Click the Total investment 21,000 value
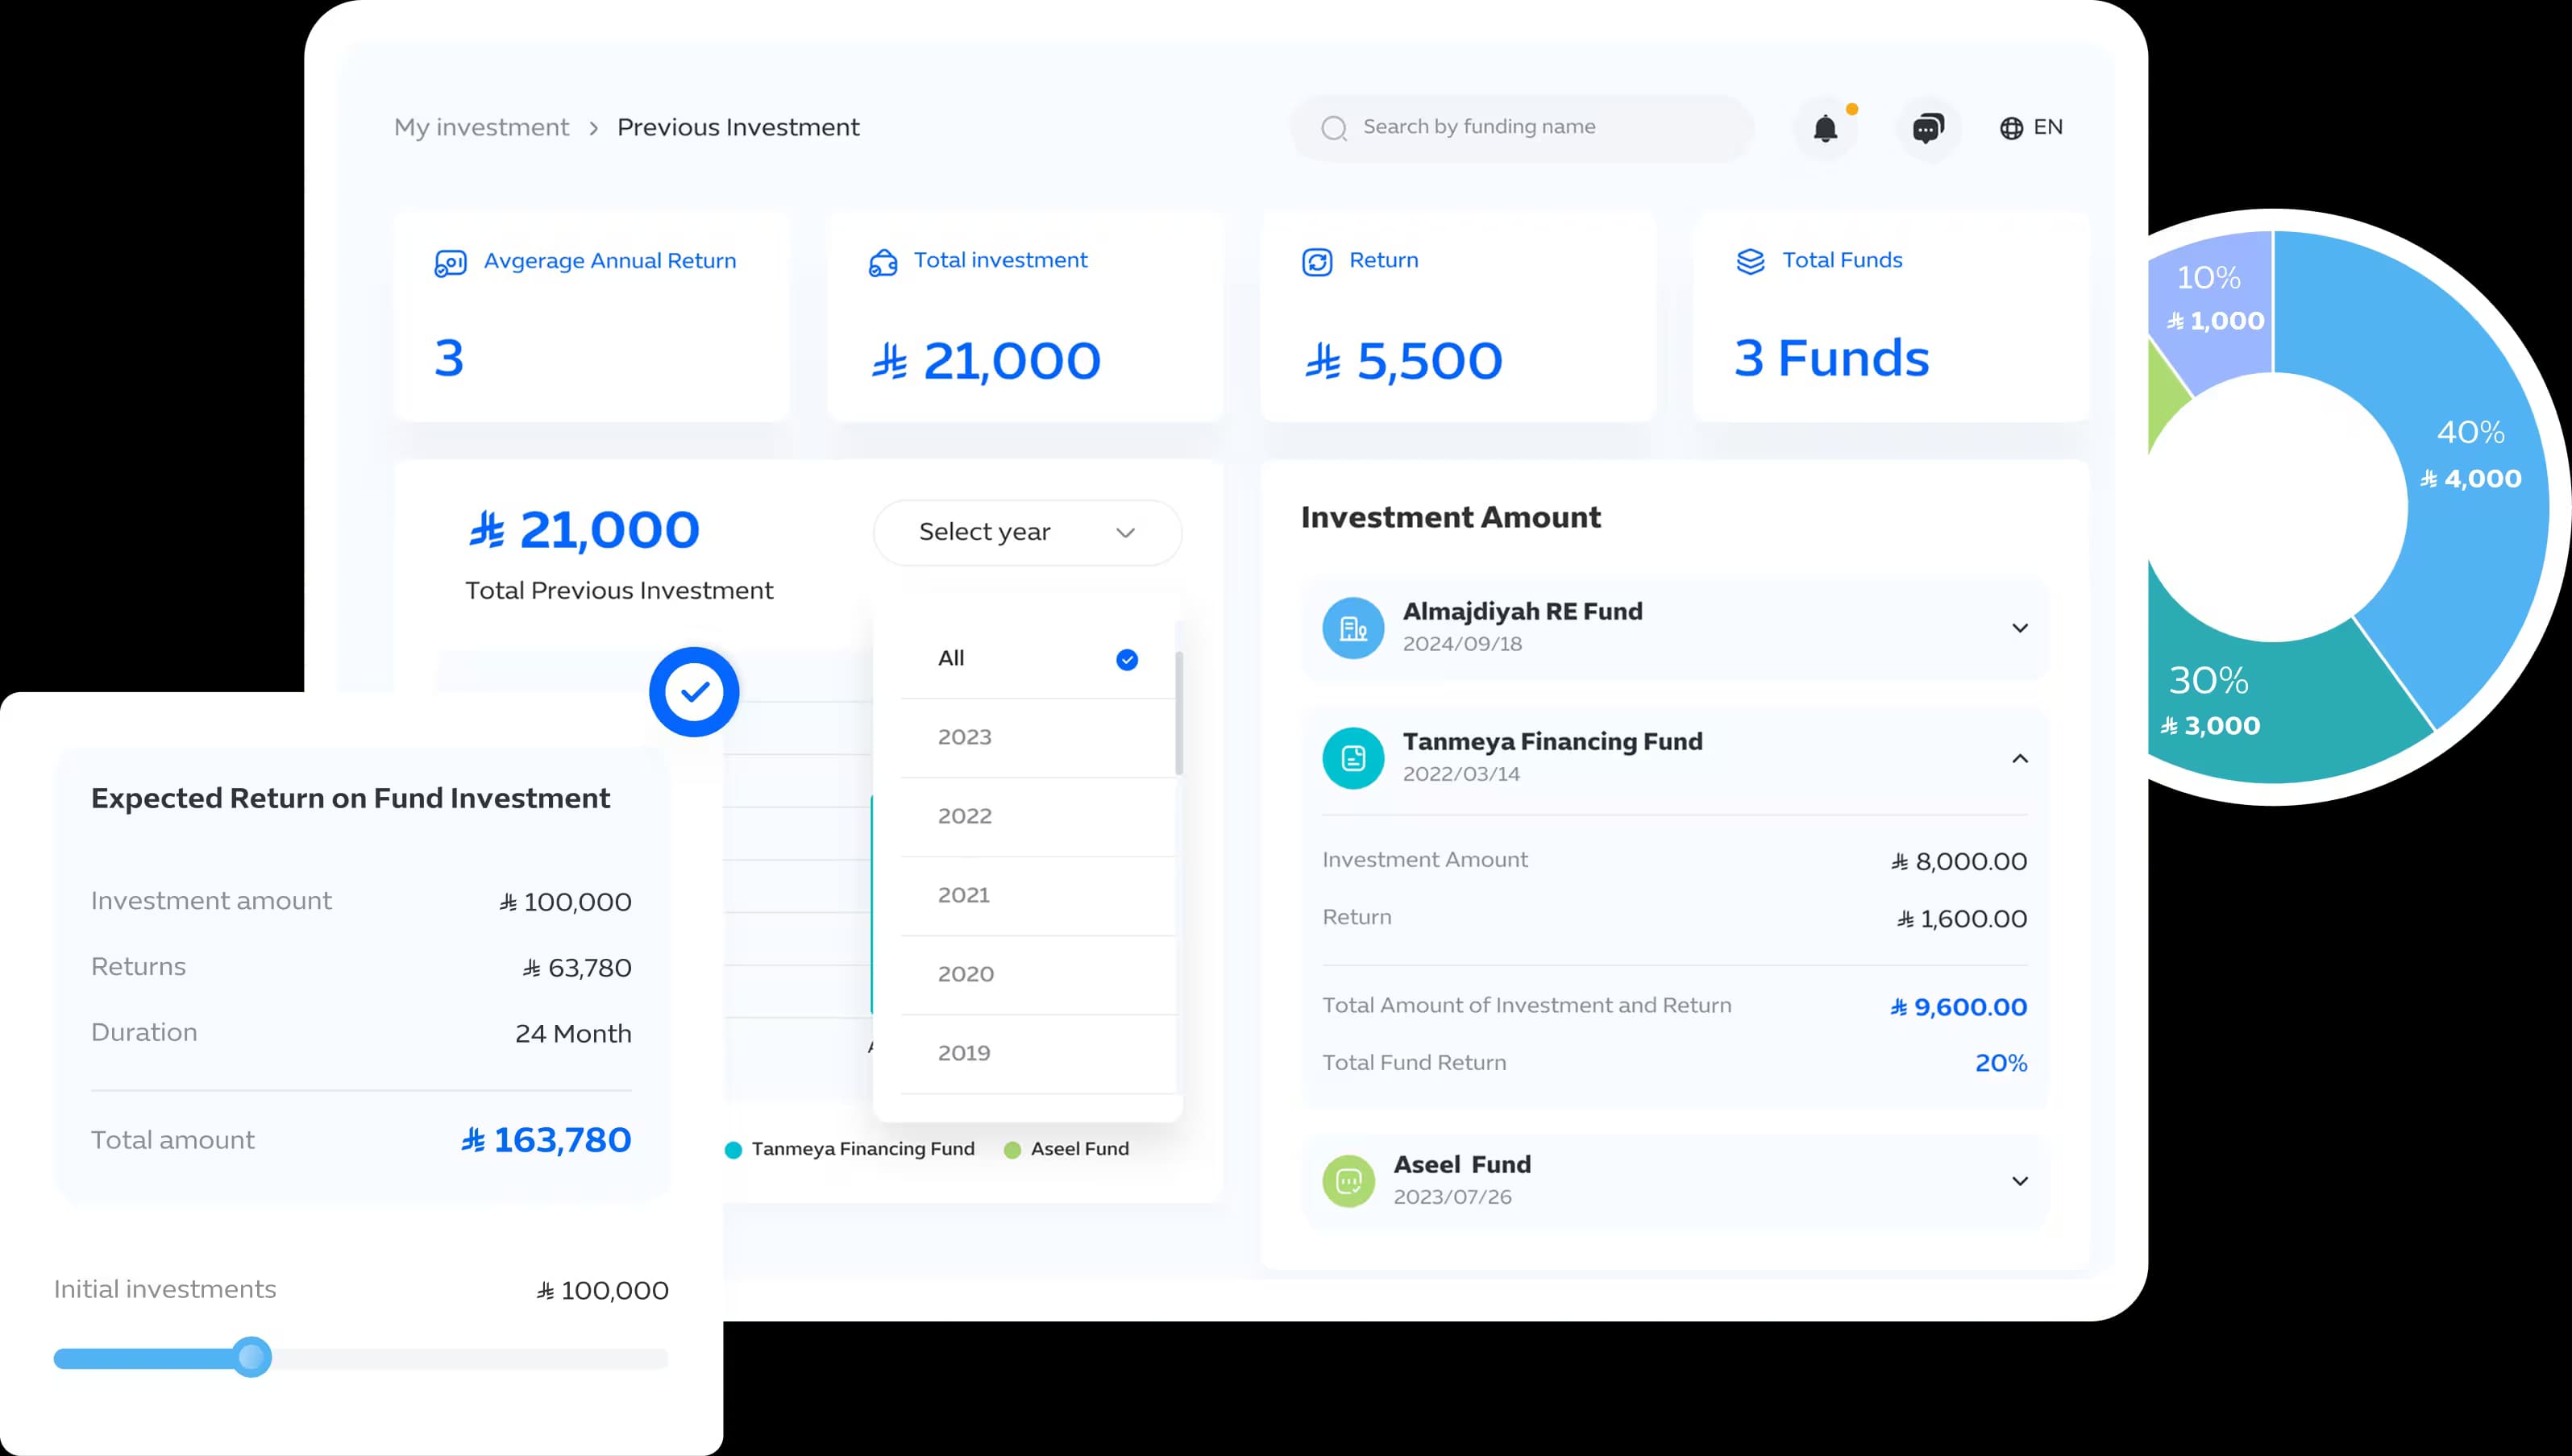The width and height of the screenshot is (2572, 1456). (985, 361)
